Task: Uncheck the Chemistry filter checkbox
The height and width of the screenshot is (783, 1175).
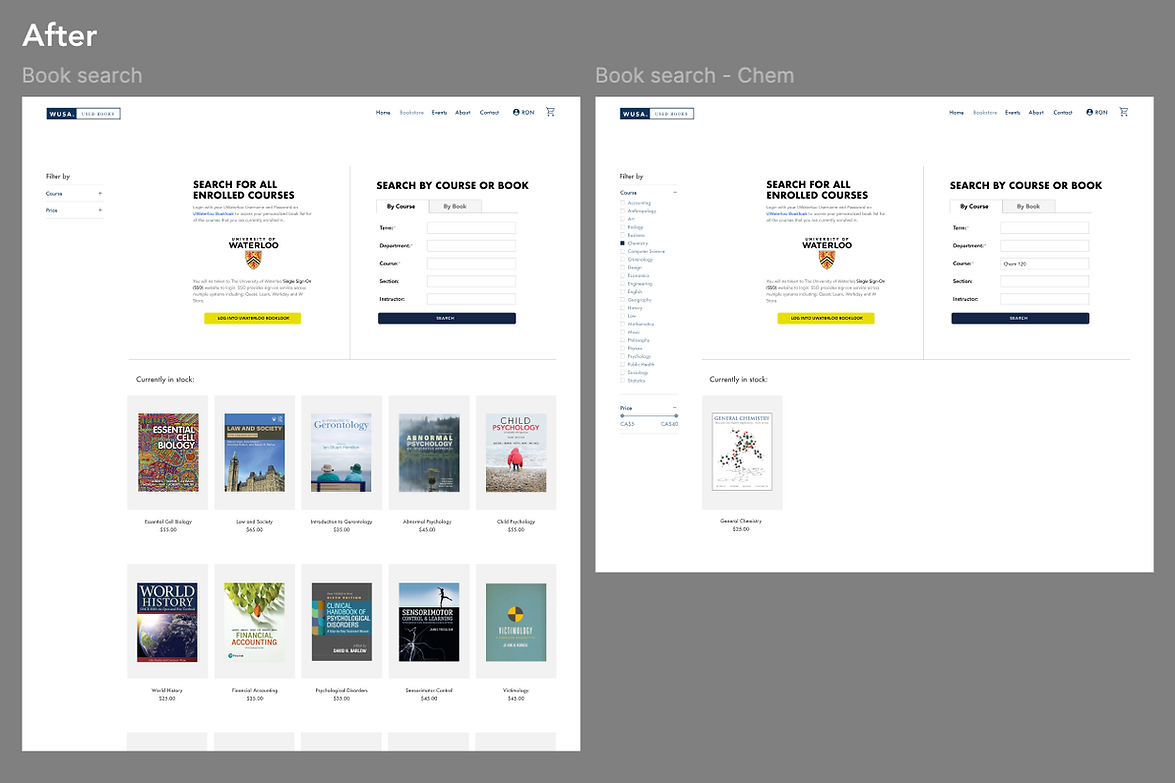Action: click(622, 244)
